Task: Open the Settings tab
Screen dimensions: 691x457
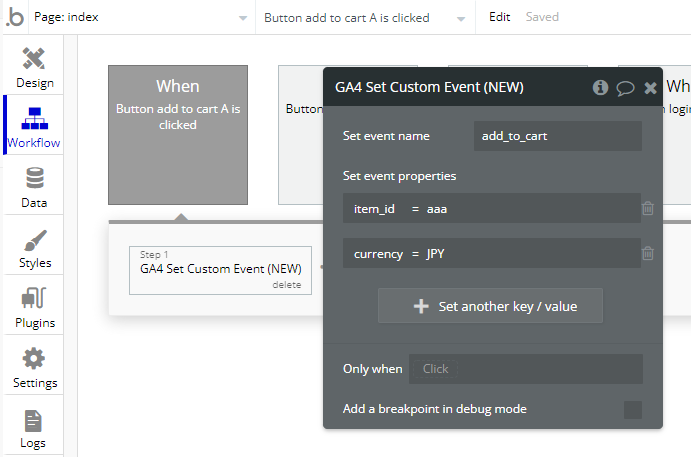Action: pyautogui.click(x=34, y=367)
